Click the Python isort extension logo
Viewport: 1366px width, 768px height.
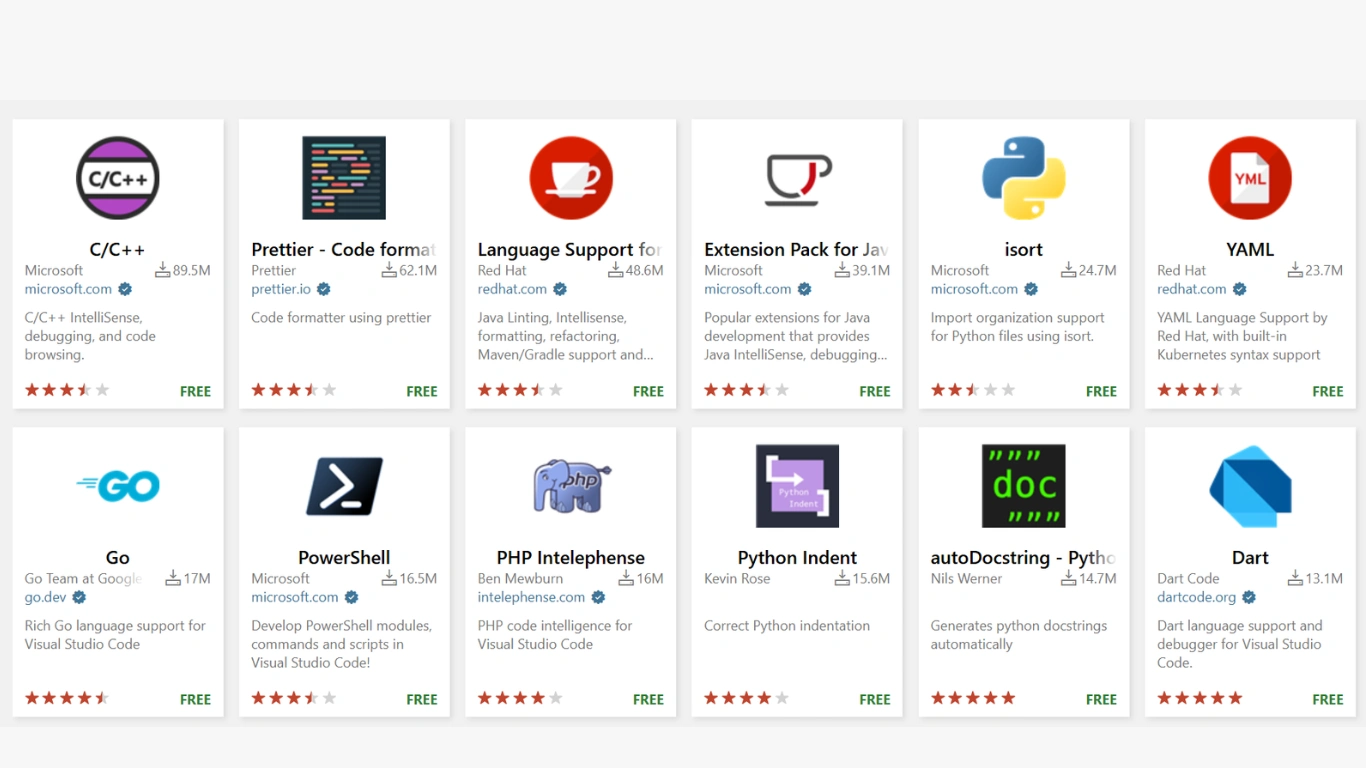1023,178
